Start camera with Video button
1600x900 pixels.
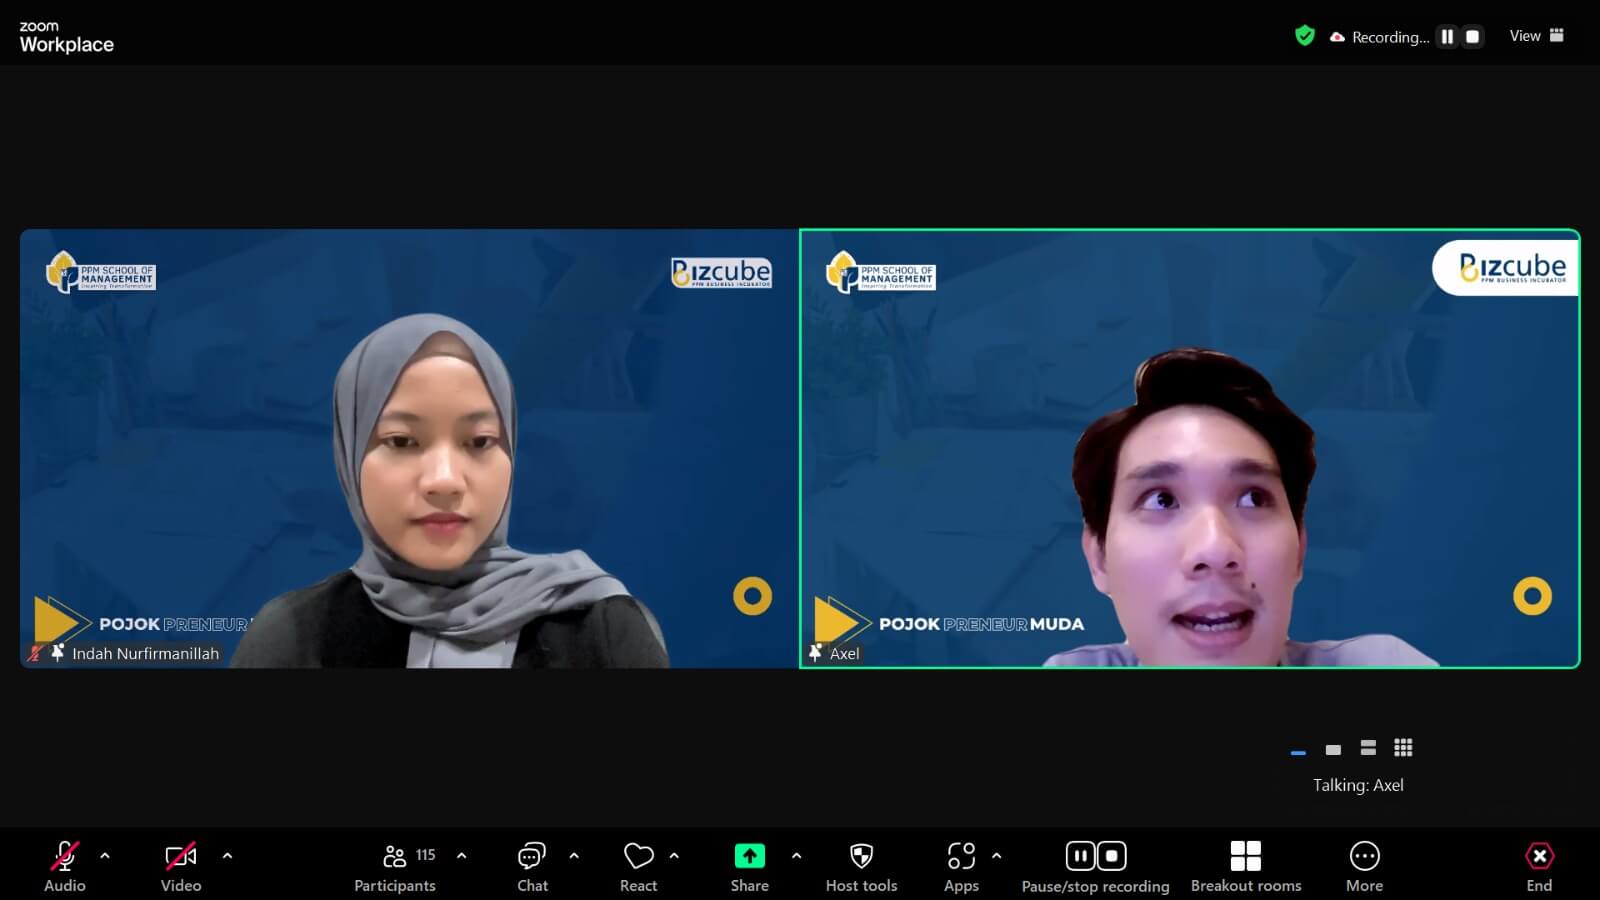181,866
